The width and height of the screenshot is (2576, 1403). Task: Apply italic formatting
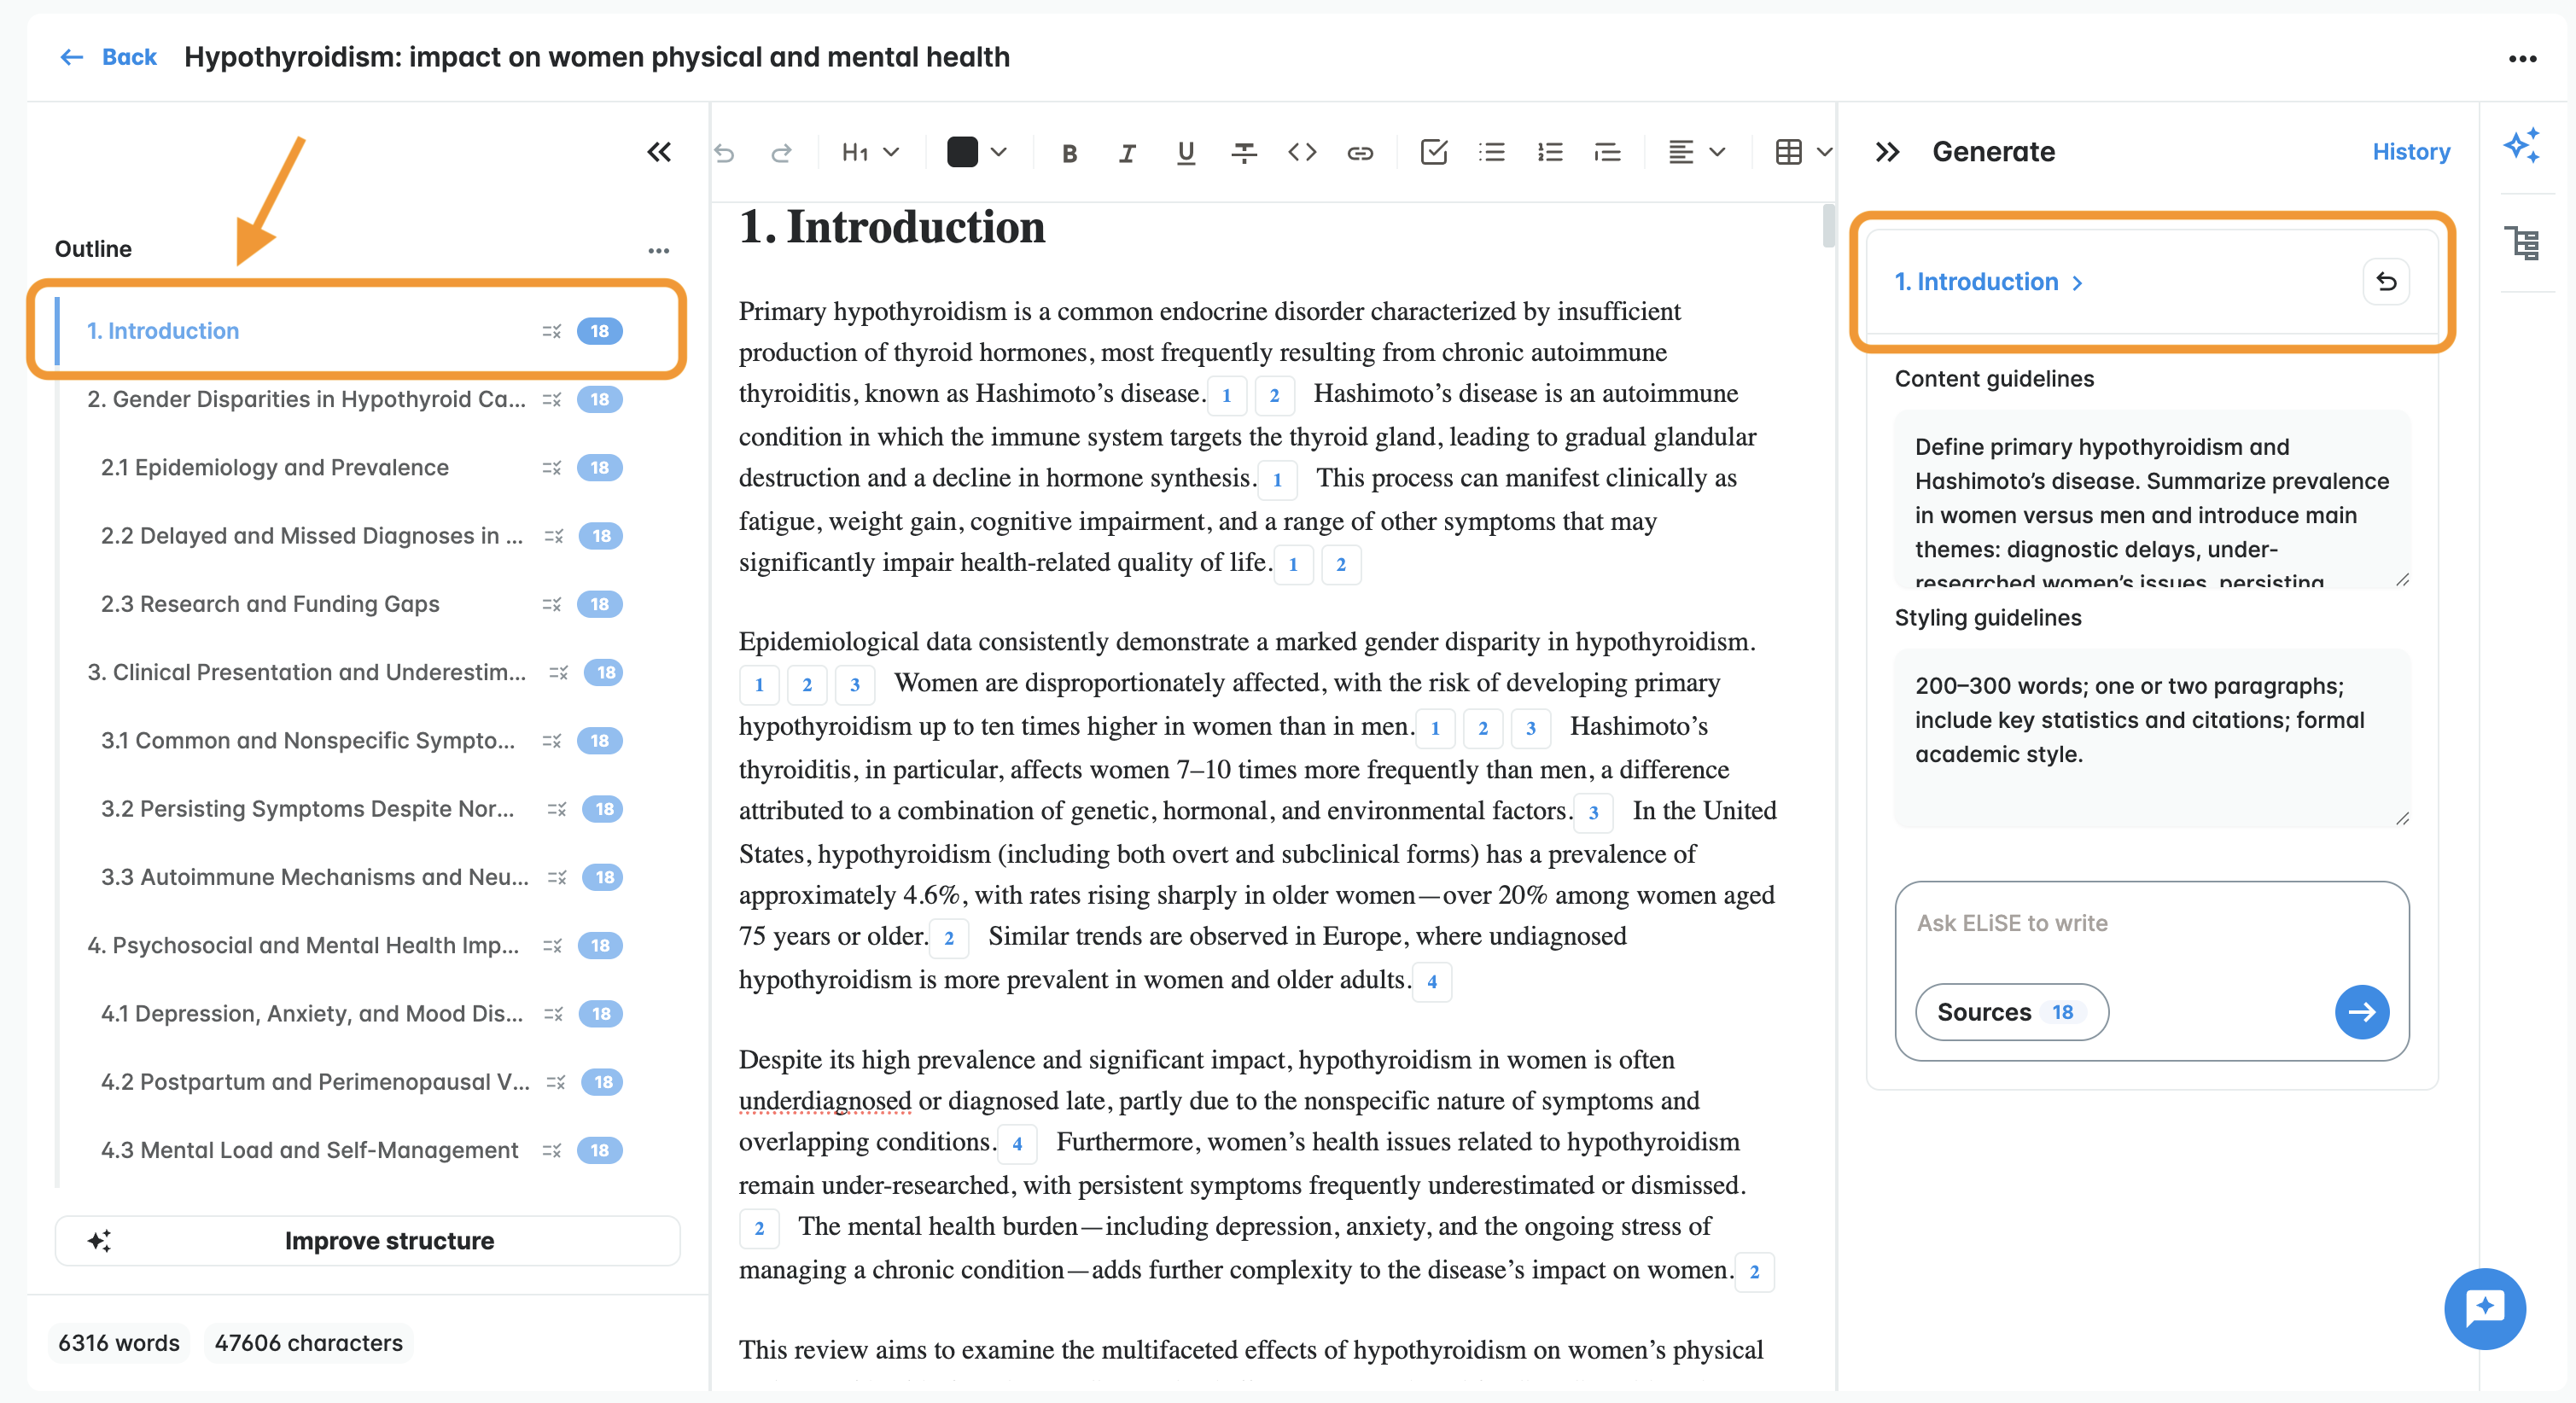coord(1127,152)
